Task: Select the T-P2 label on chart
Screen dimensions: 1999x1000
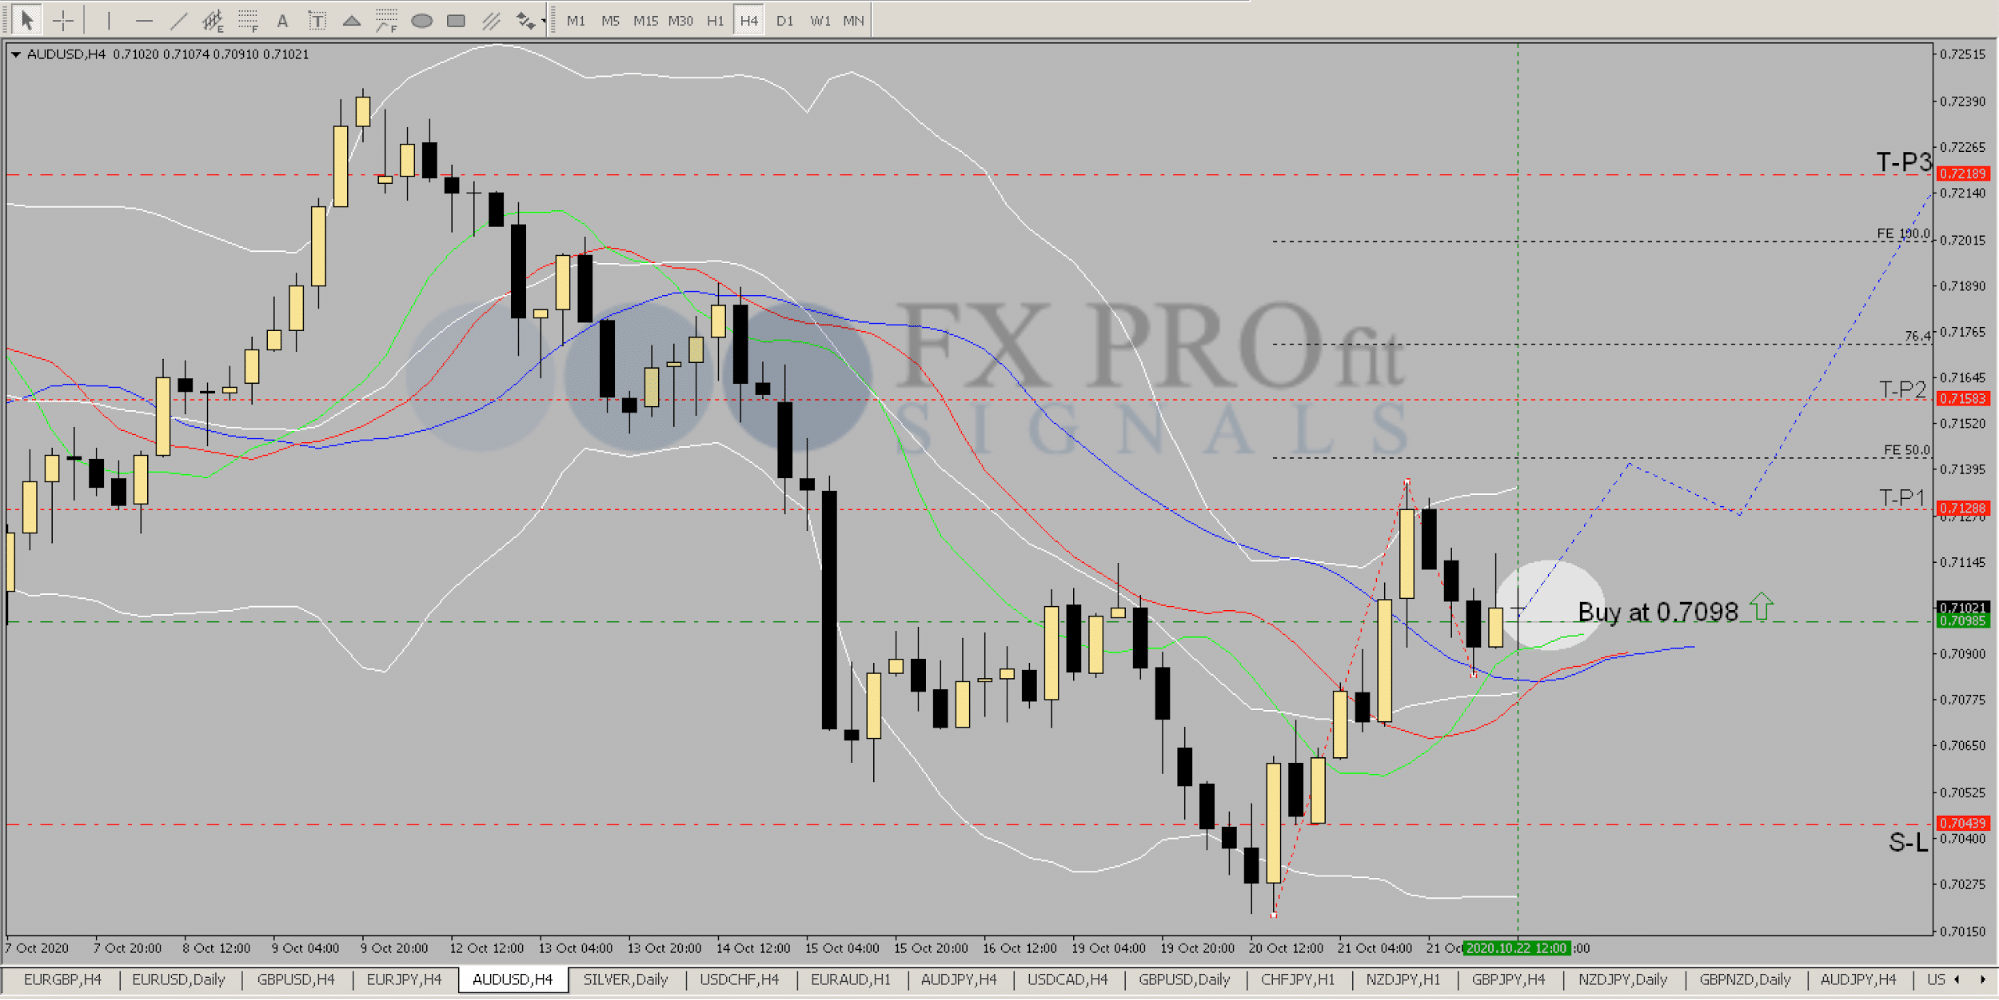Action: click(1902, 389)
